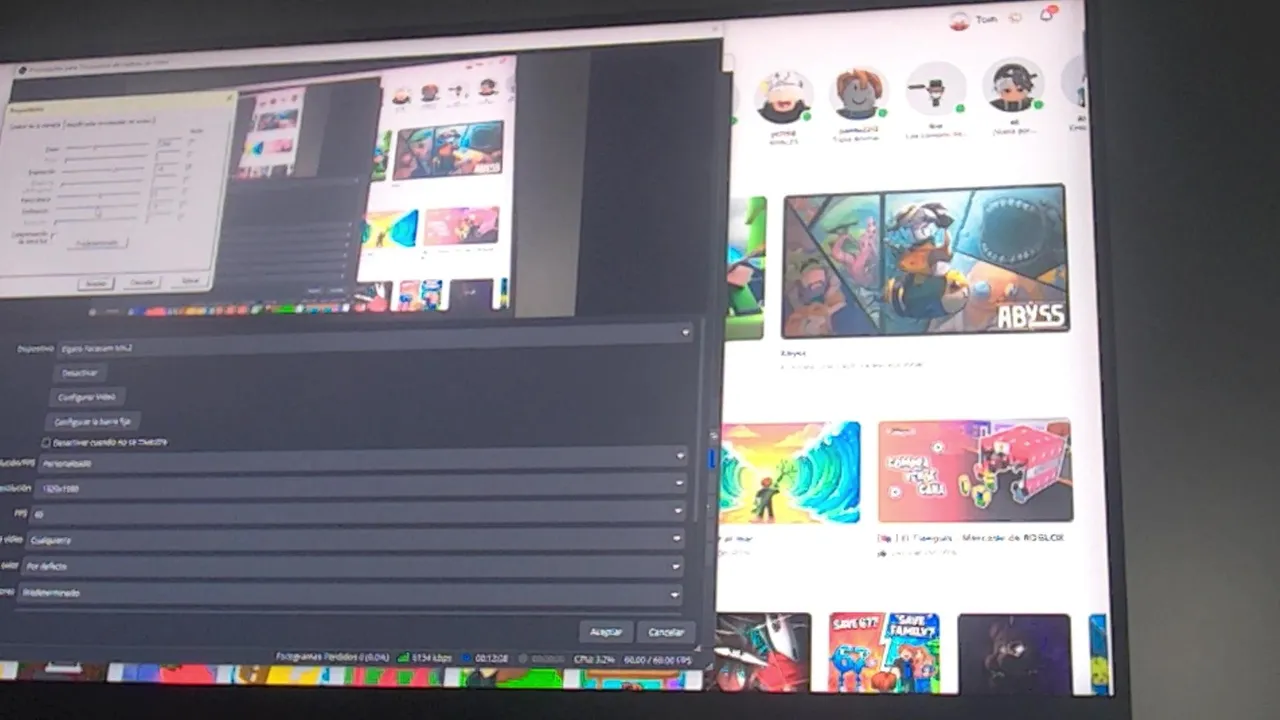
Task: Click the grey recording indicator in status bar
Action: [x=523, y=659]
